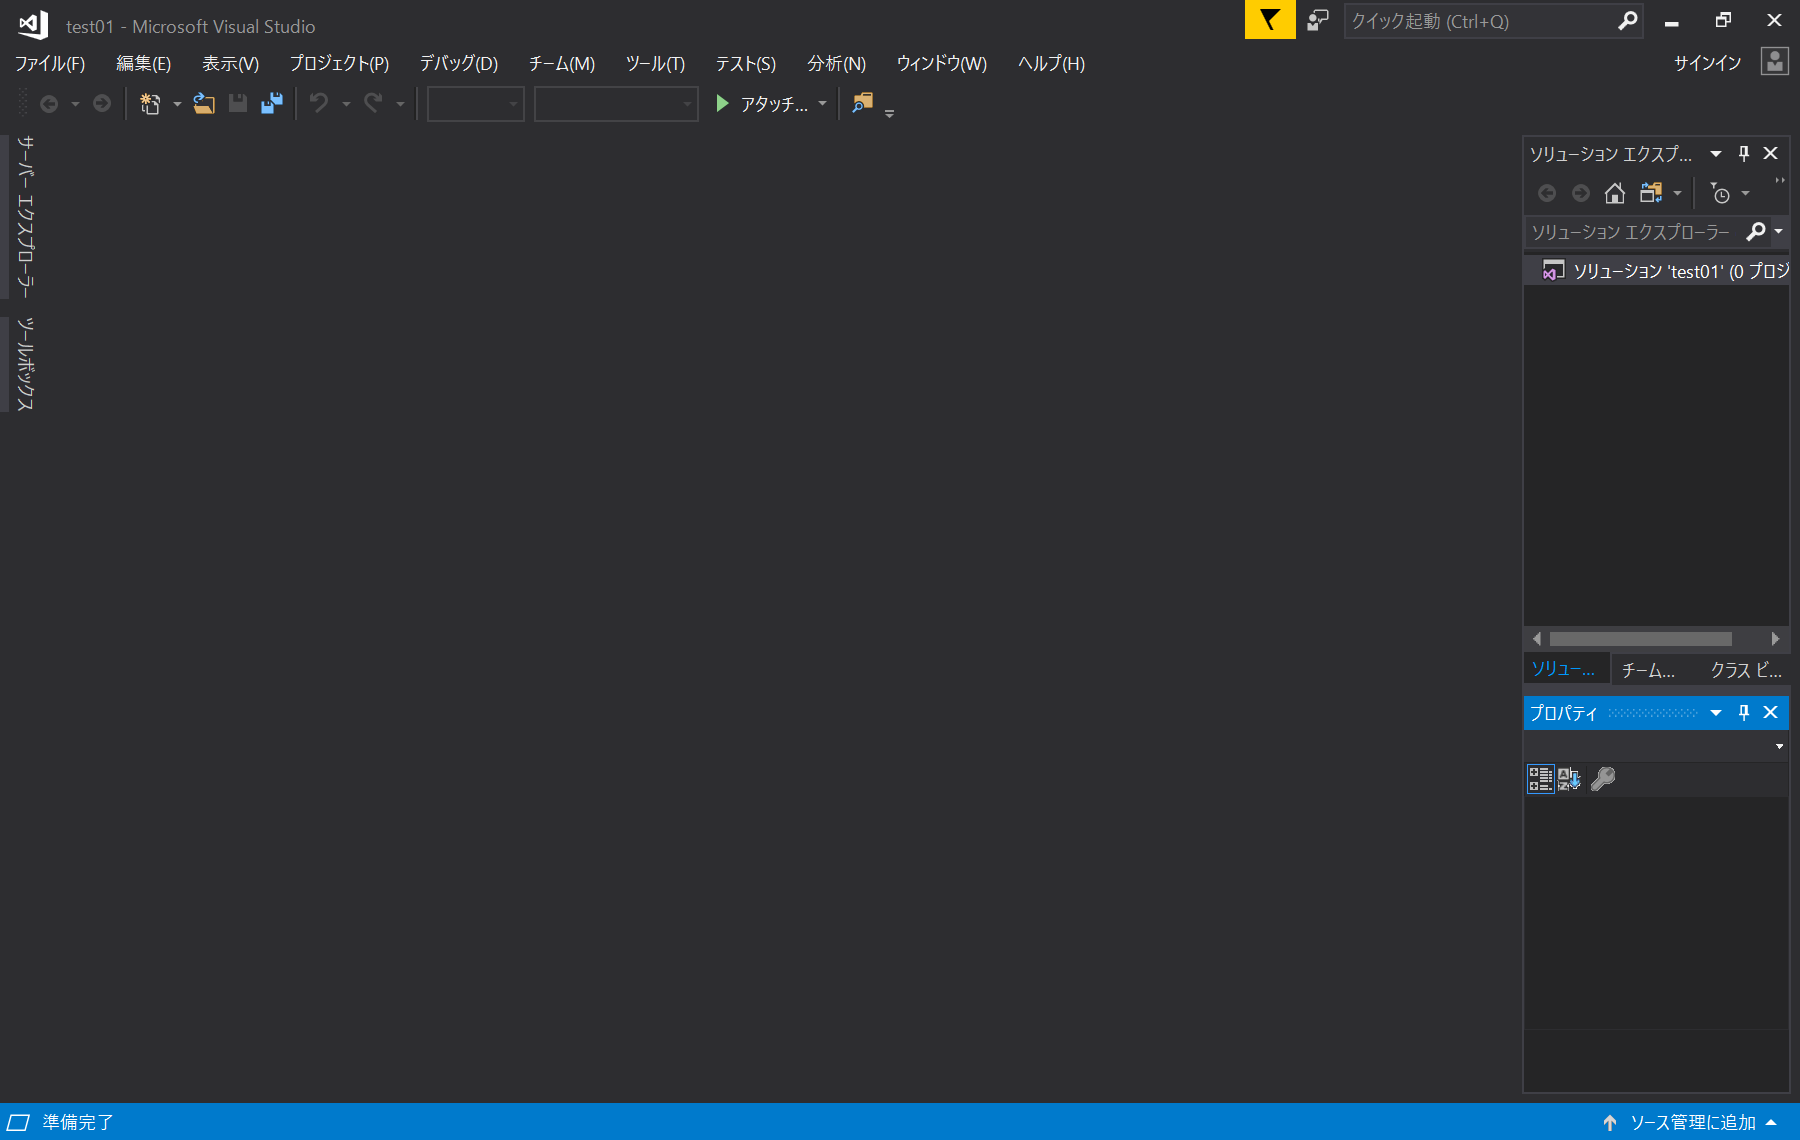Close the Solution Explorer panel

point(1771,153)
